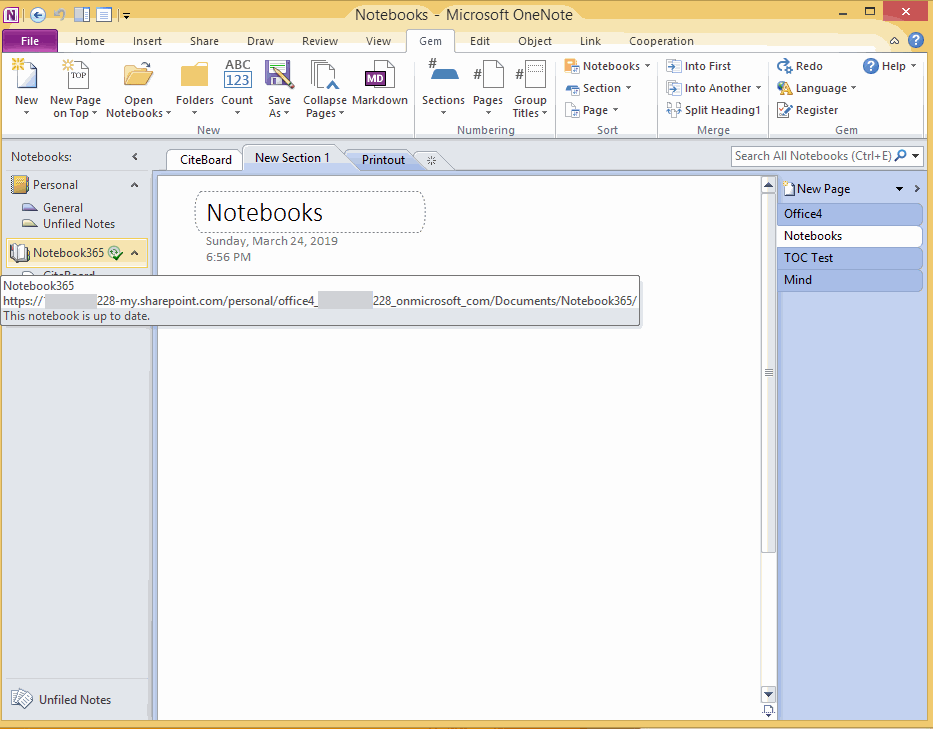Click New Page button in page list
This screenshot has height=729, width=933.
pyautogui.click(x=816, y=189)
